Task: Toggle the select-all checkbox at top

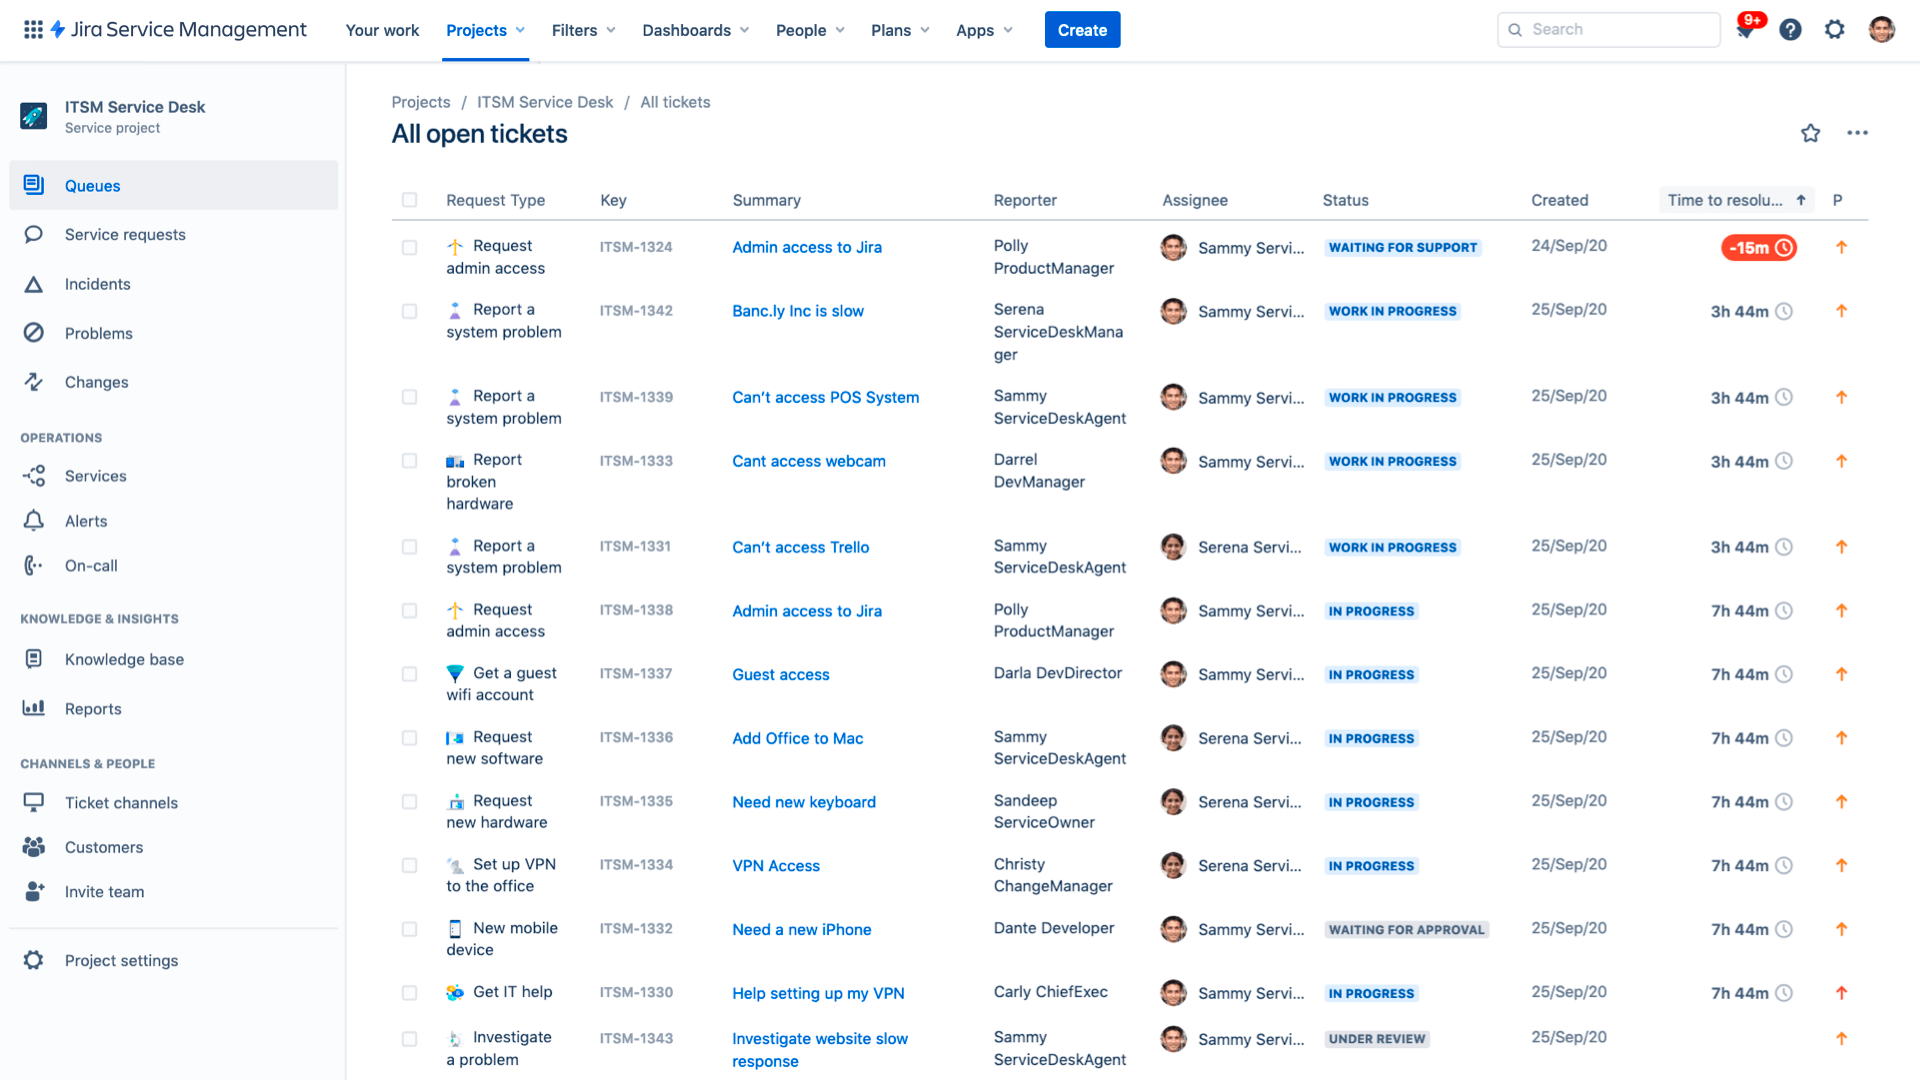Action: [x=410, y=199]
